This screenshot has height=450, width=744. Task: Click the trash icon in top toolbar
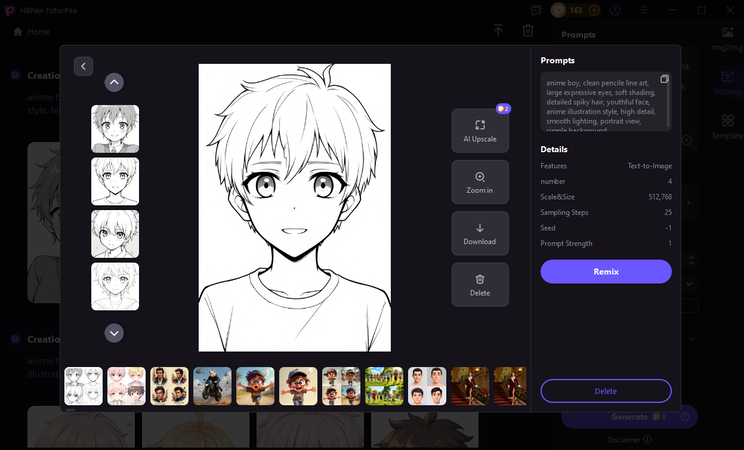tap(528, 31)
